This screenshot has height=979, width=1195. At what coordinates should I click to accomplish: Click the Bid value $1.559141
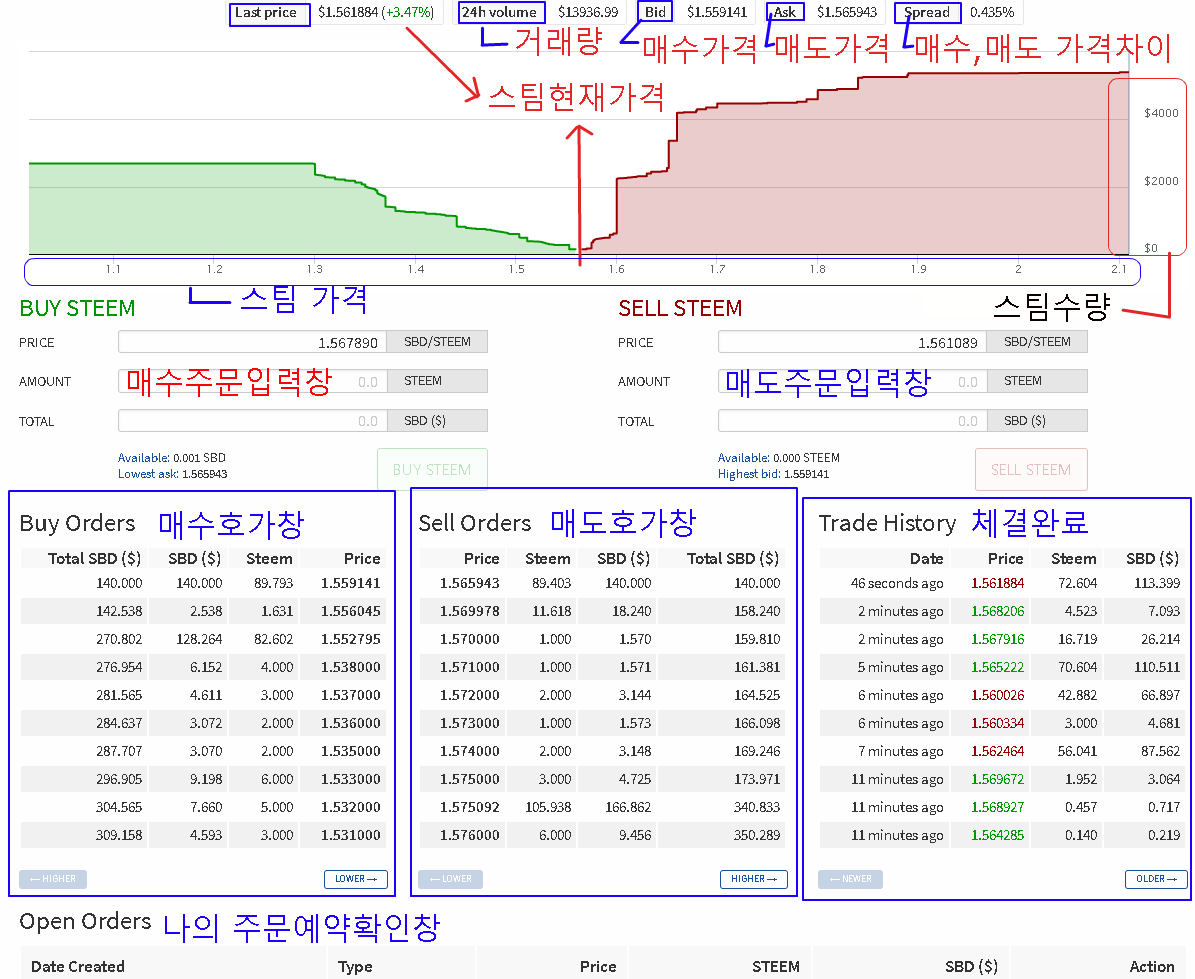(x=716, y=12)
